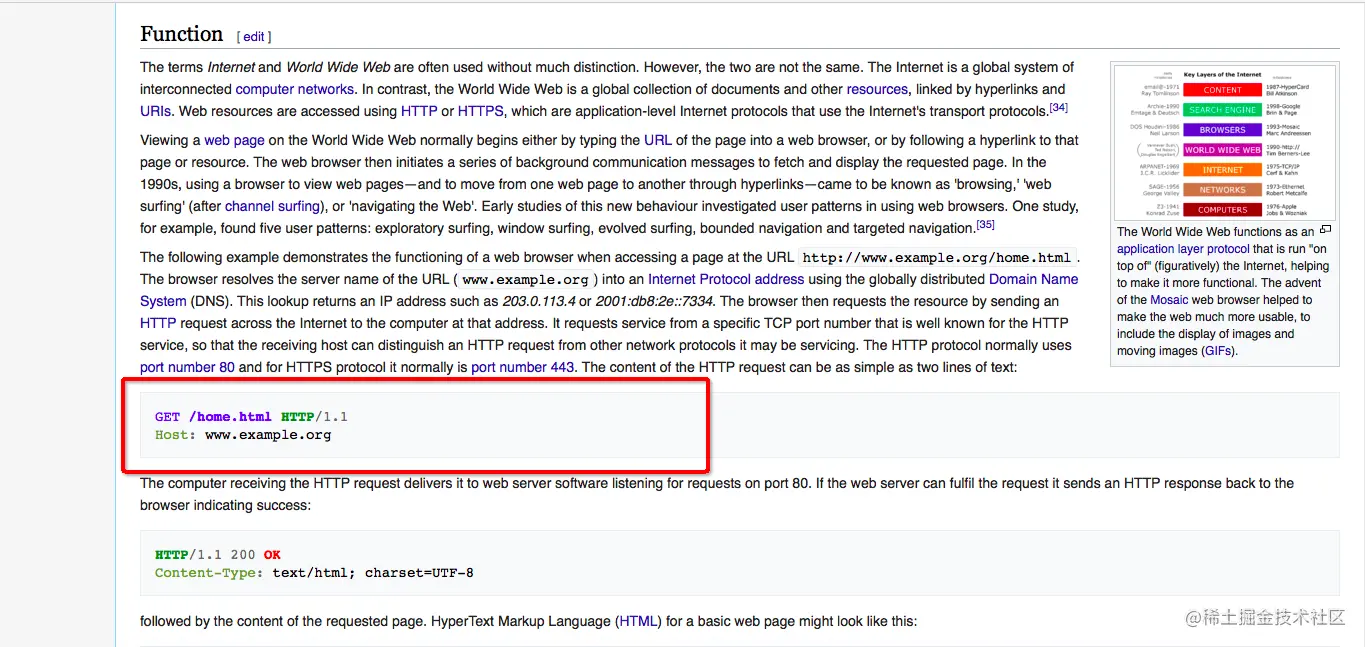
Task: Click the URL link in second paragraph
Action: point(658,140)
